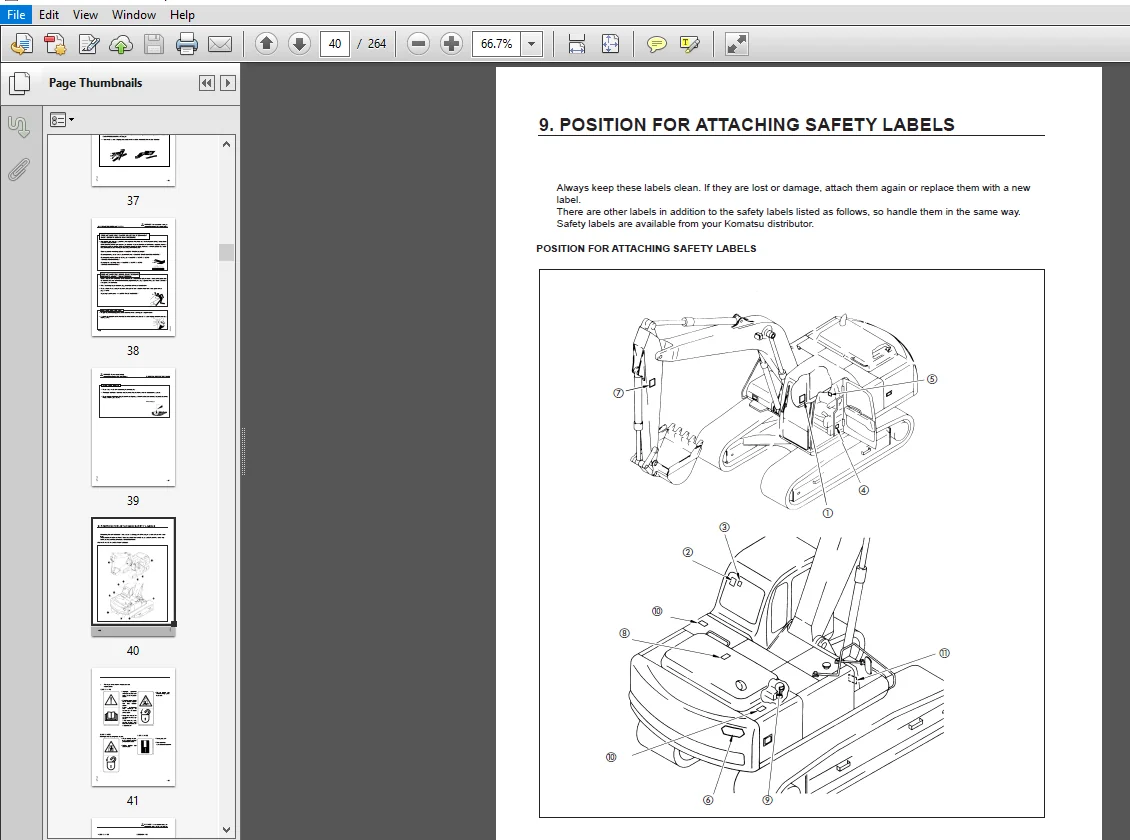Open the thumbnail options dropdown menu
This screenshot has height=840, width=1130.
(62, 120)
